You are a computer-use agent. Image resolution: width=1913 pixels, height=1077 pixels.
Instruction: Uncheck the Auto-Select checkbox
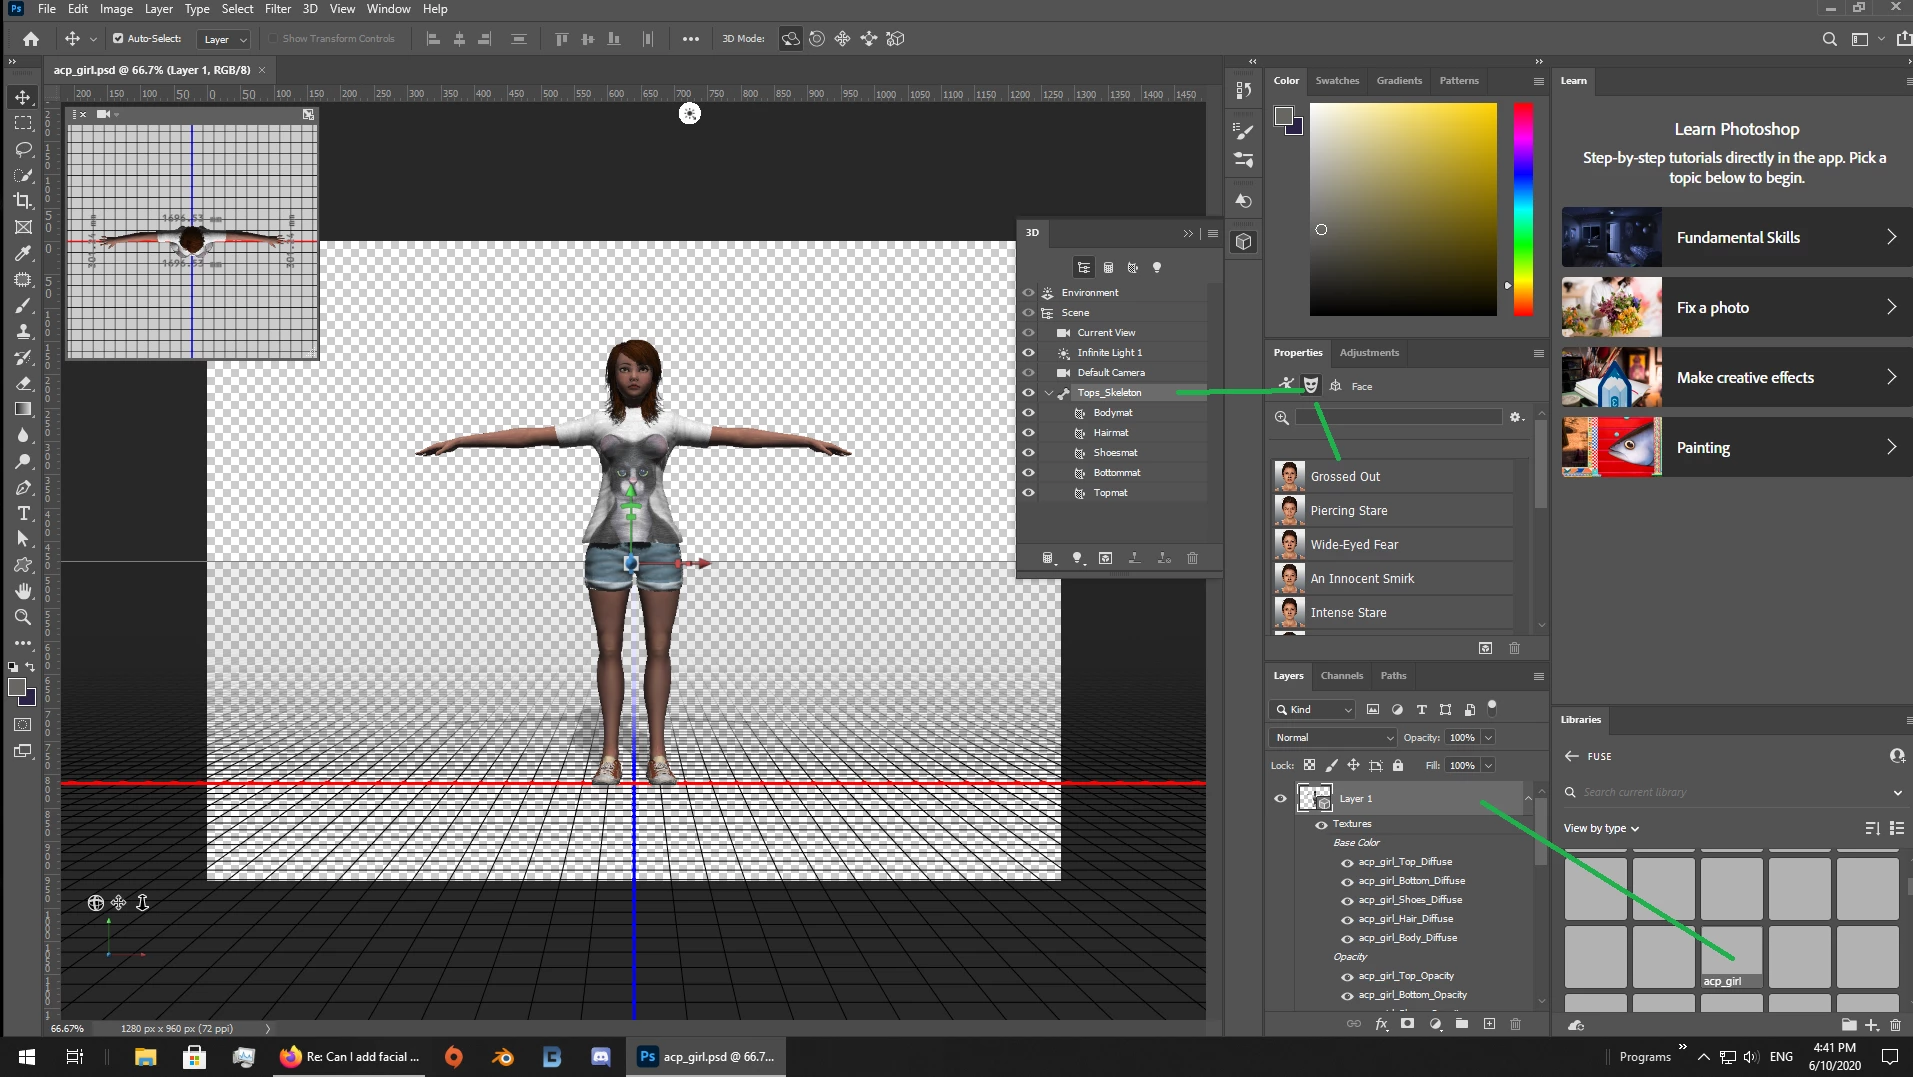click(118, 39)
